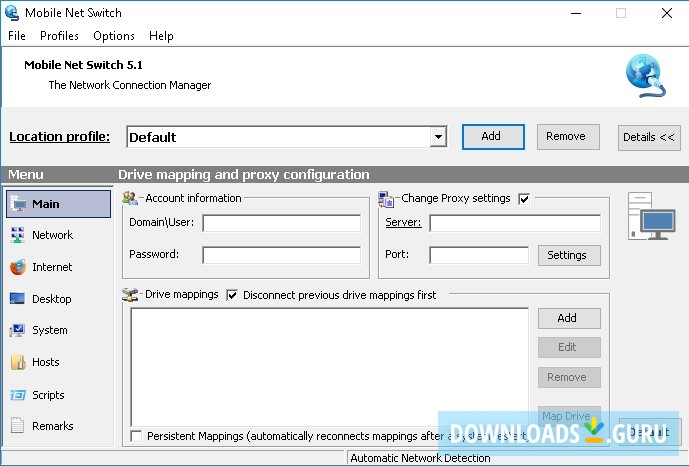Image resolution: width=689 pixels, height=466 pixels.
Task: Open the Remarks section icon
Action: coord(17,426)
